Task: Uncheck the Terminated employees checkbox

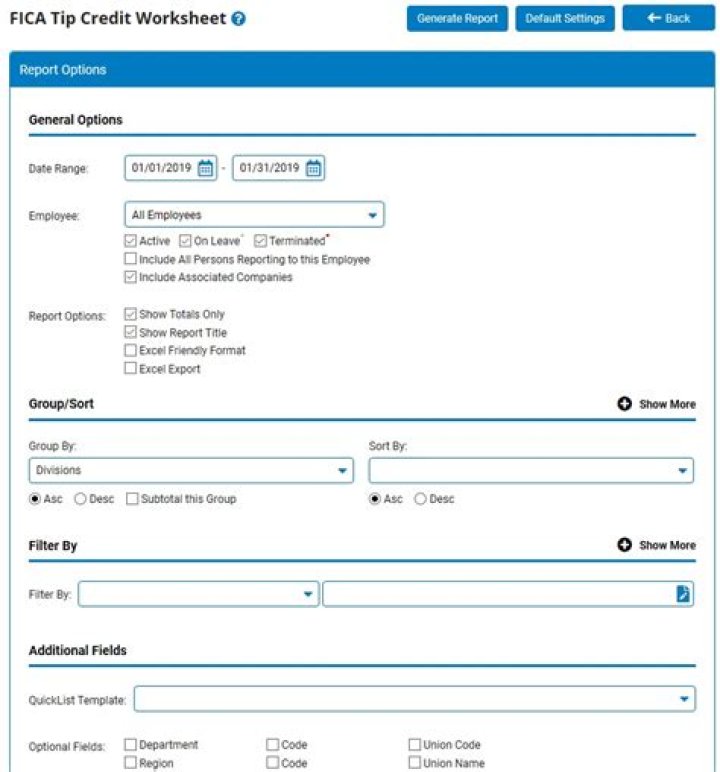Action: coord(261,241)
